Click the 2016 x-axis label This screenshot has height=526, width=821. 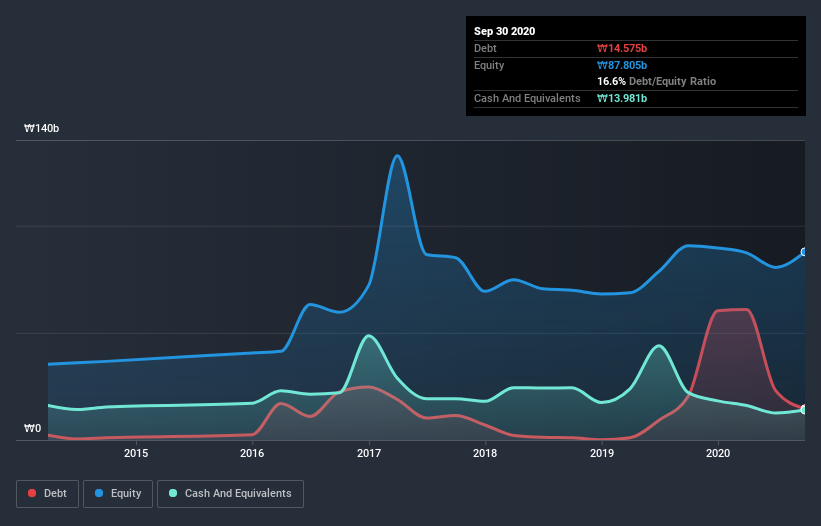click(x=252, y=453)
